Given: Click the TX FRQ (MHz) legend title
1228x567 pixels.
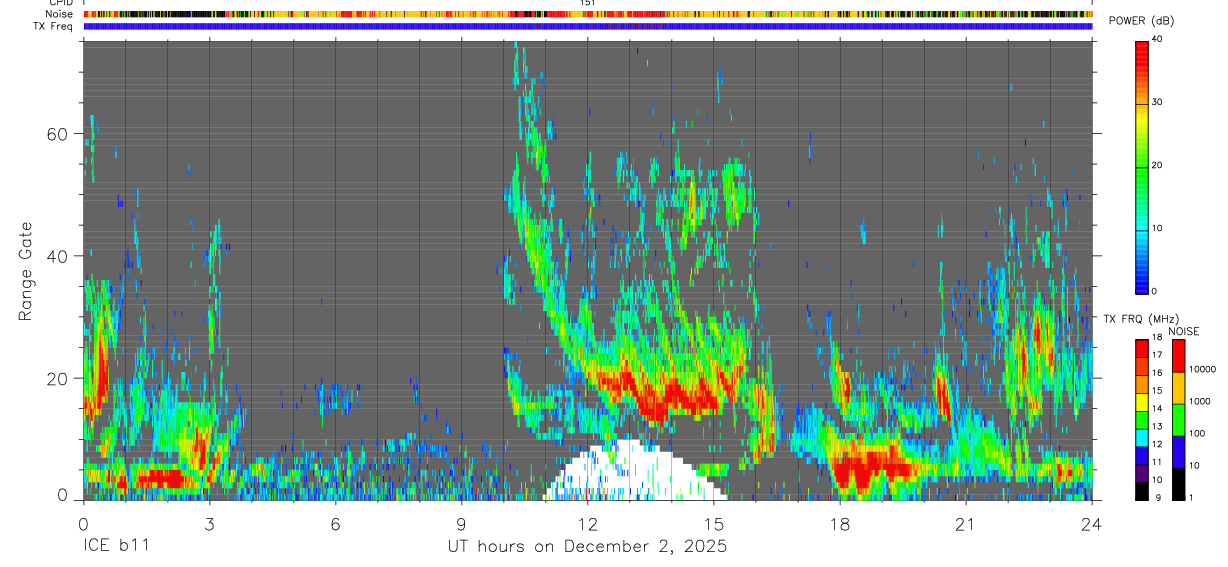Looking at the screenshot, I should pyautogui.click(x=1141, y=318).
